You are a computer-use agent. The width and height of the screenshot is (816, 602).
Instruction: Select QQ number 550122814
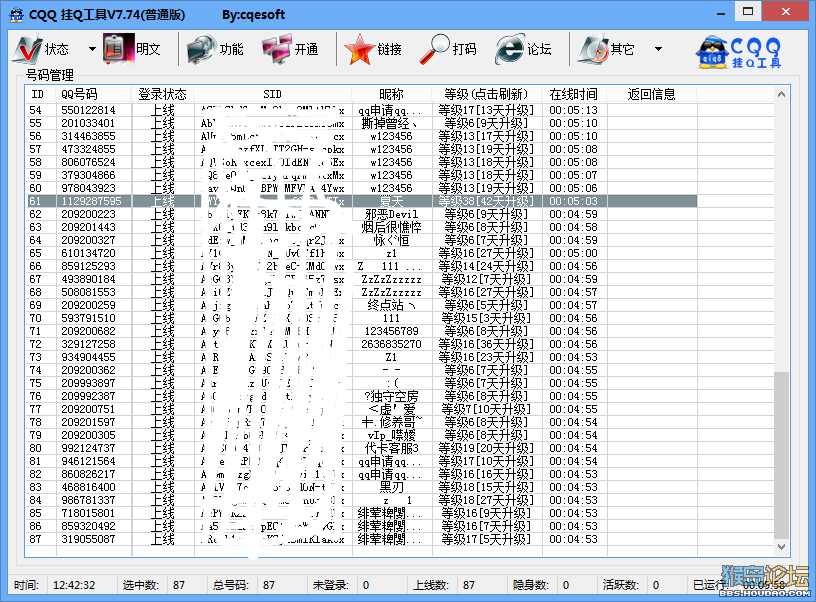pyautogui.click(x=88, y=110)
